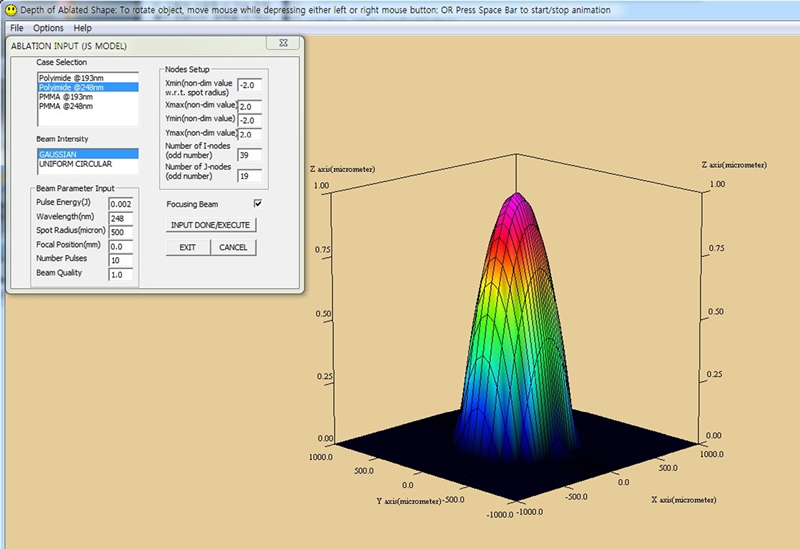Click the Pulse Energy input field
Viewport: 800px width, 549px height.
122,204
